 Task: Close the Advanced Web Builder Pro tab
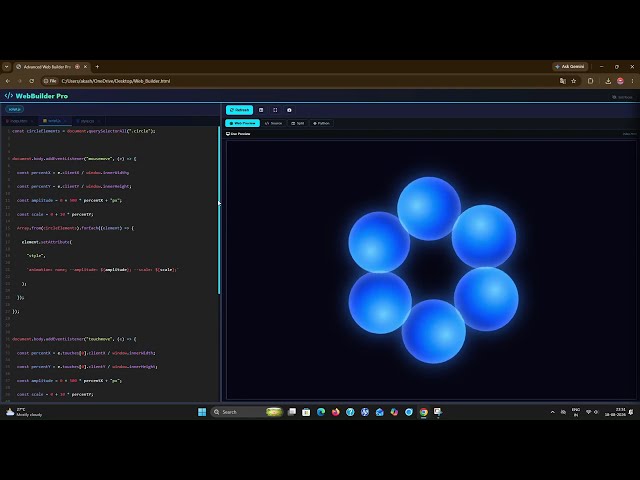[x=85, y=67]
